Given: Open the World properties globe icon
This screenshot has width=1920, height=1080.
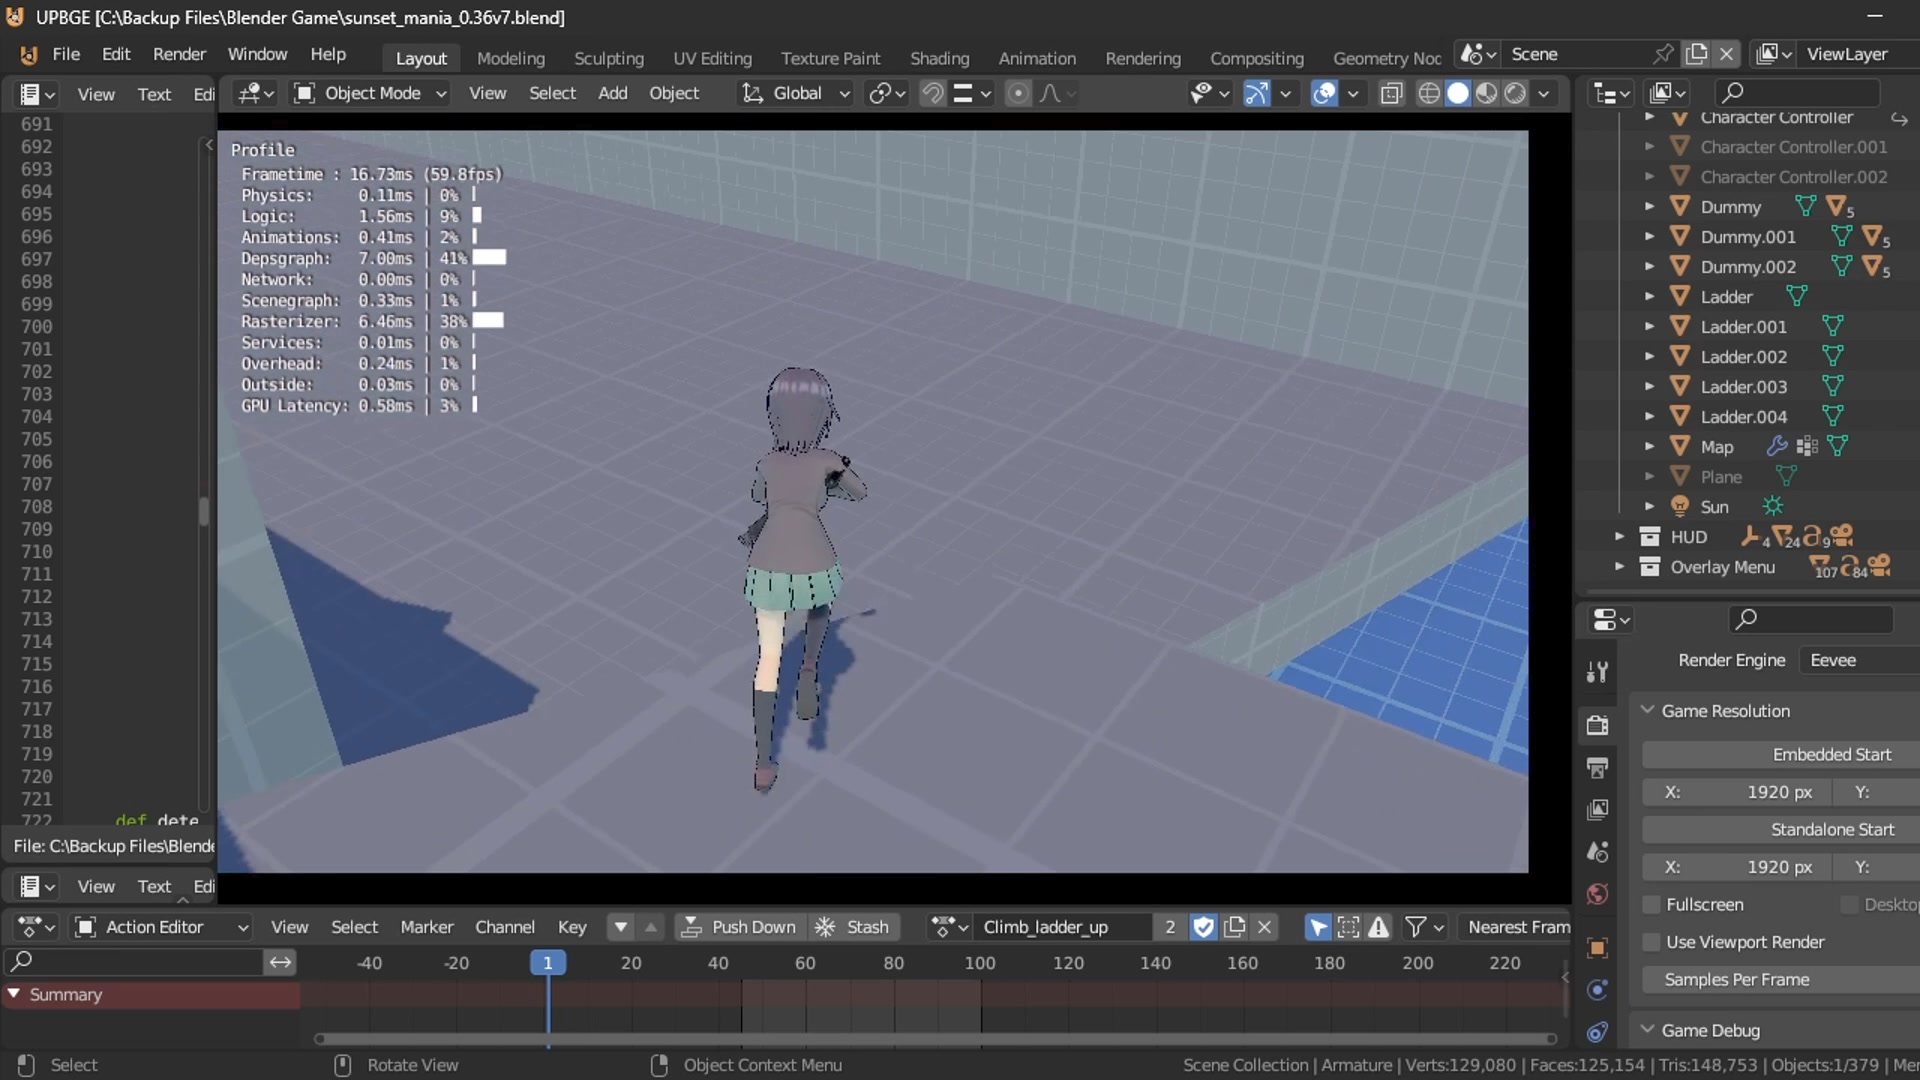Looking at the screenshot, I should click(1597, 894).
